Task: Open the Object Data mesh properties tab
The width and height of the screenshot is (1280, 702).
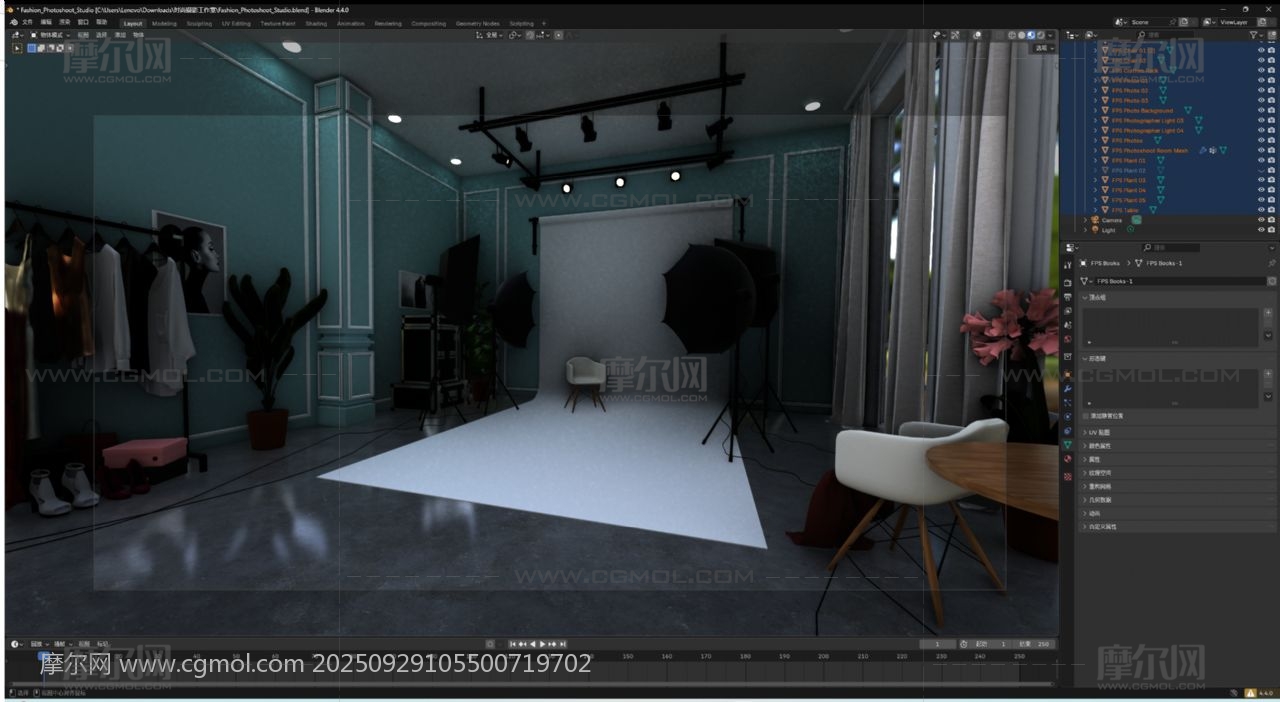Action: tap(1068, 445)
